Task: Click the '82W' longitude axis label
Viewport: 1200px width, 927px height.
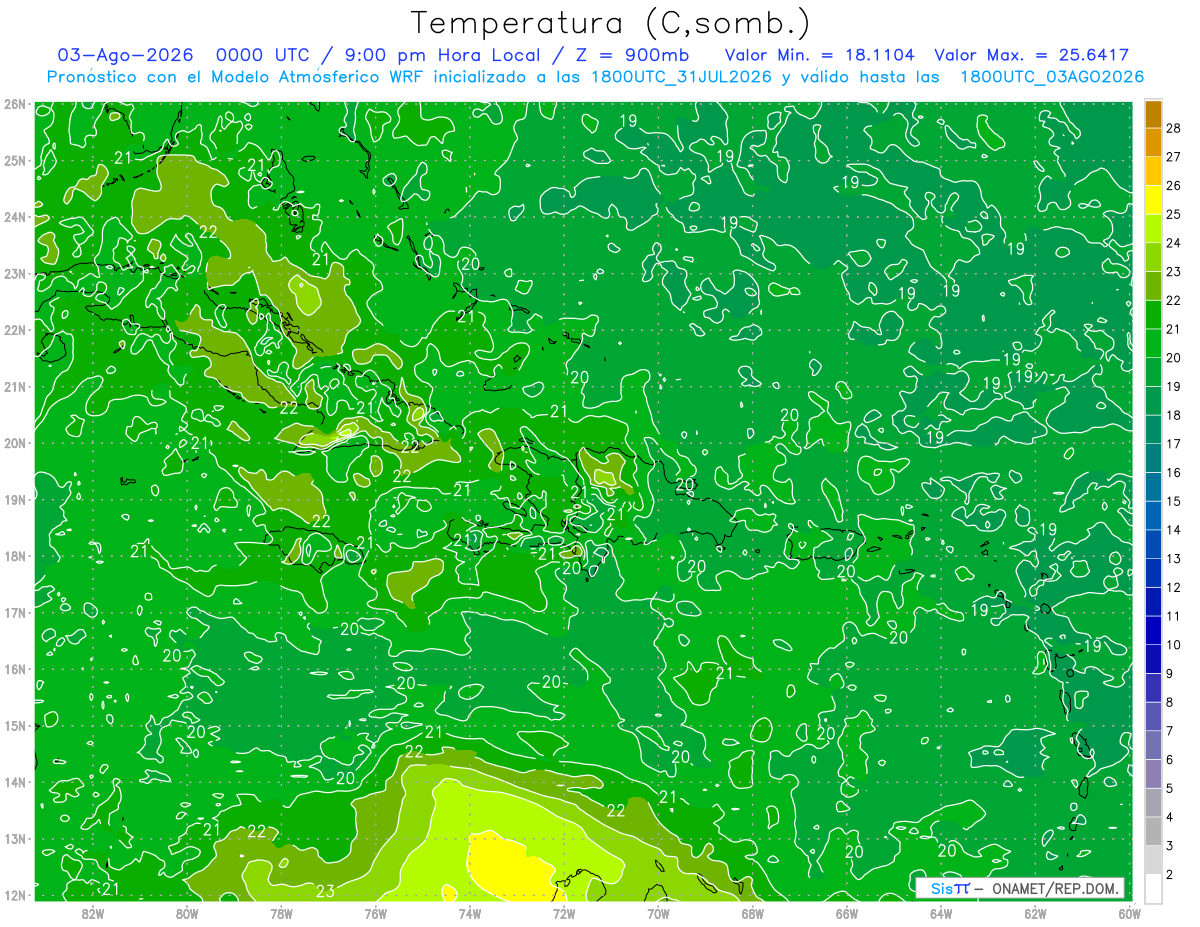Action: (x=92, y=913)
